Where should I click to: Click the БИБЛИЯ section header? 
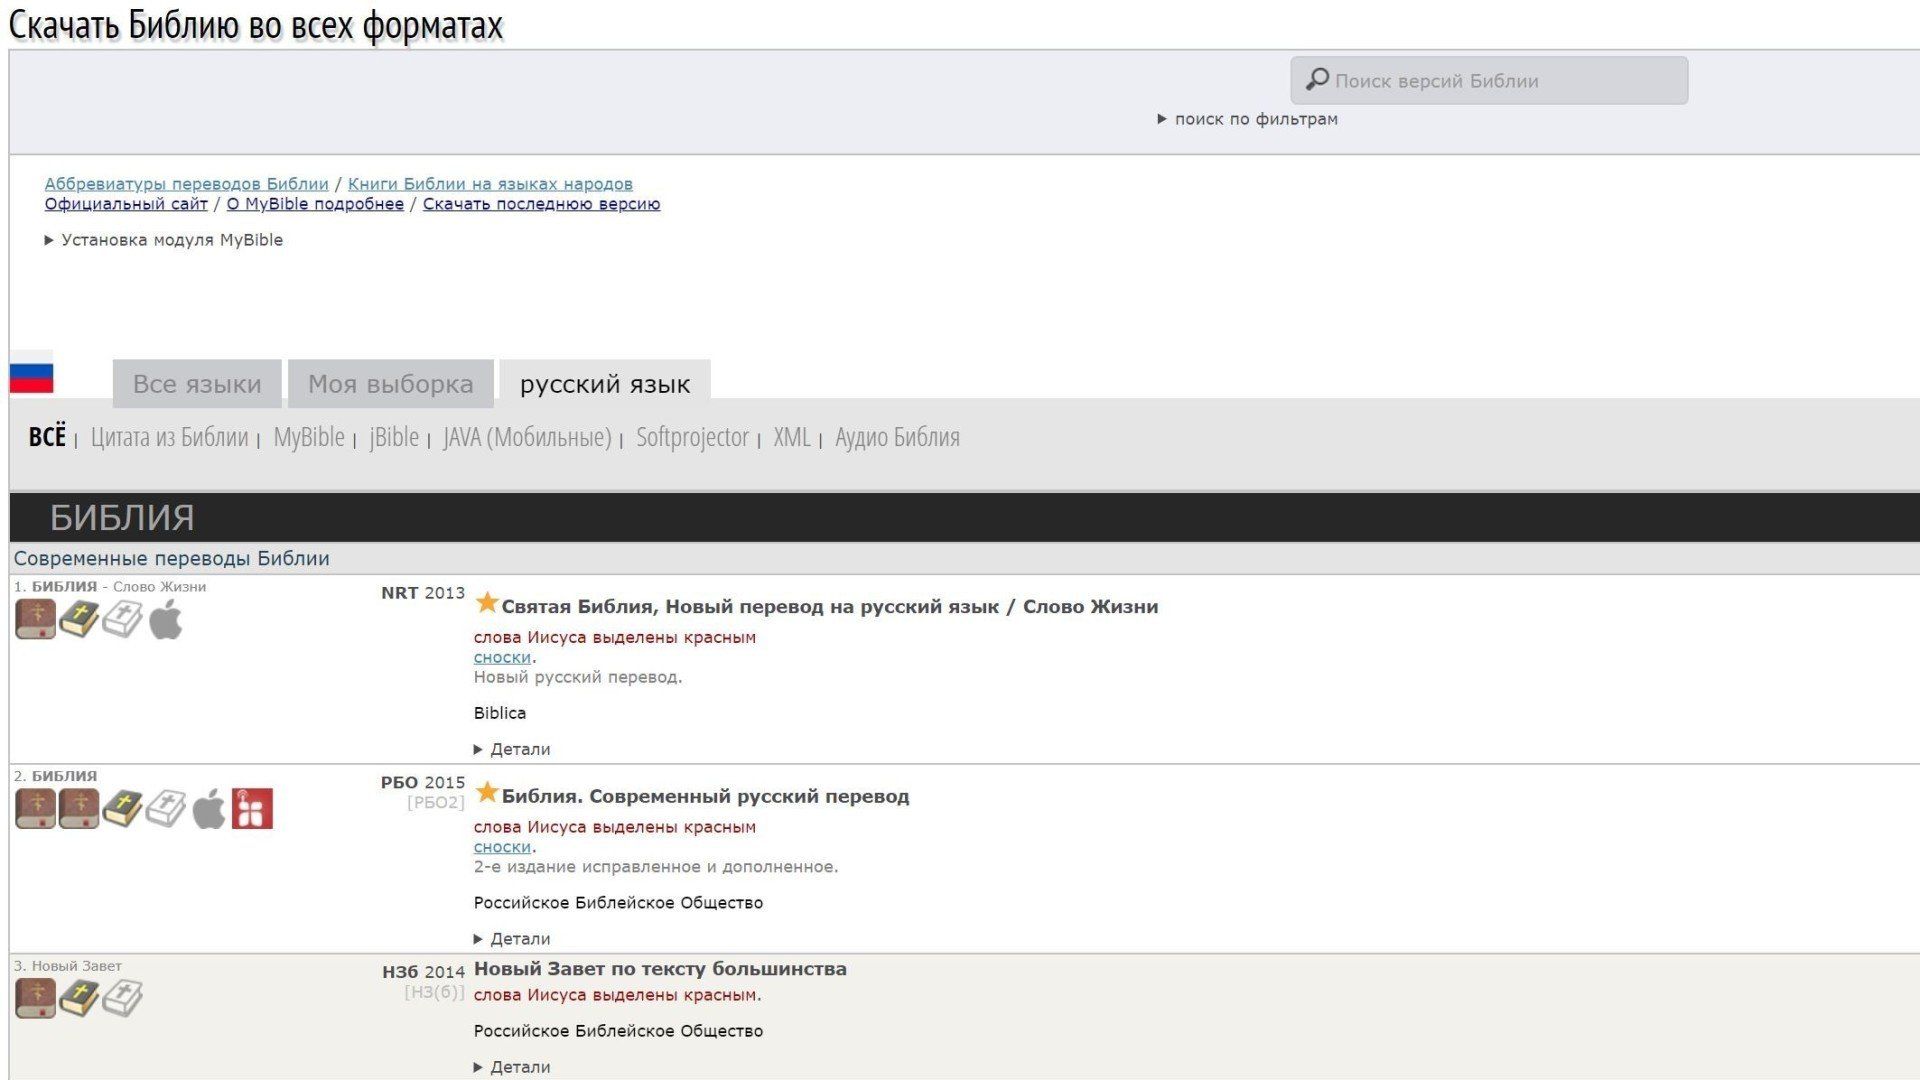tap(122, 518)
